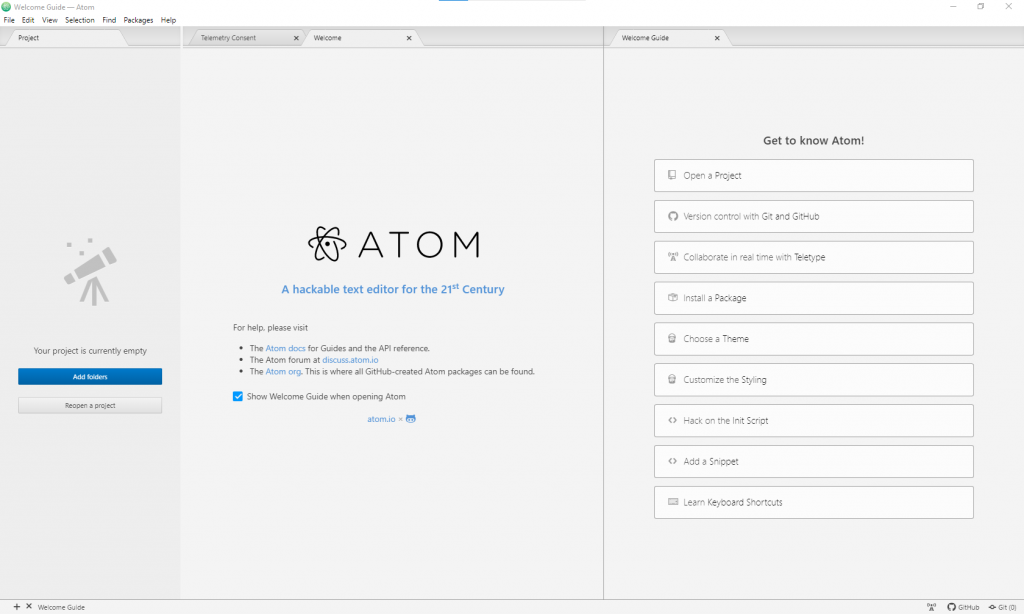Click the octocat icon next to atom.io

pos(411,419)
